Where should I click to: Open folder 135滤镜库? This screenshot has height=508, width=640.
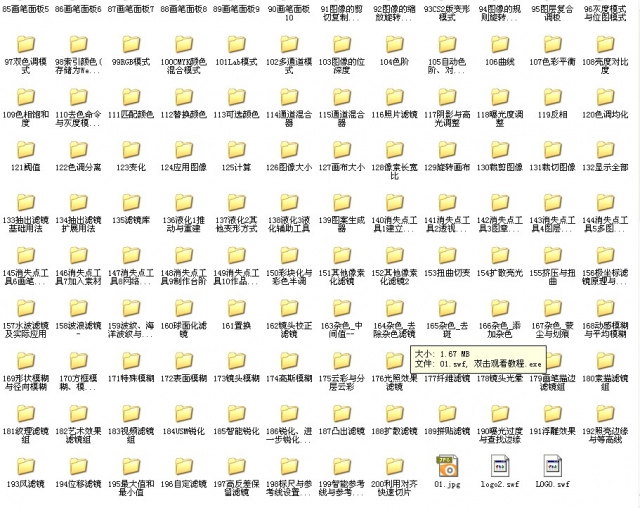(x=131, y=202)
